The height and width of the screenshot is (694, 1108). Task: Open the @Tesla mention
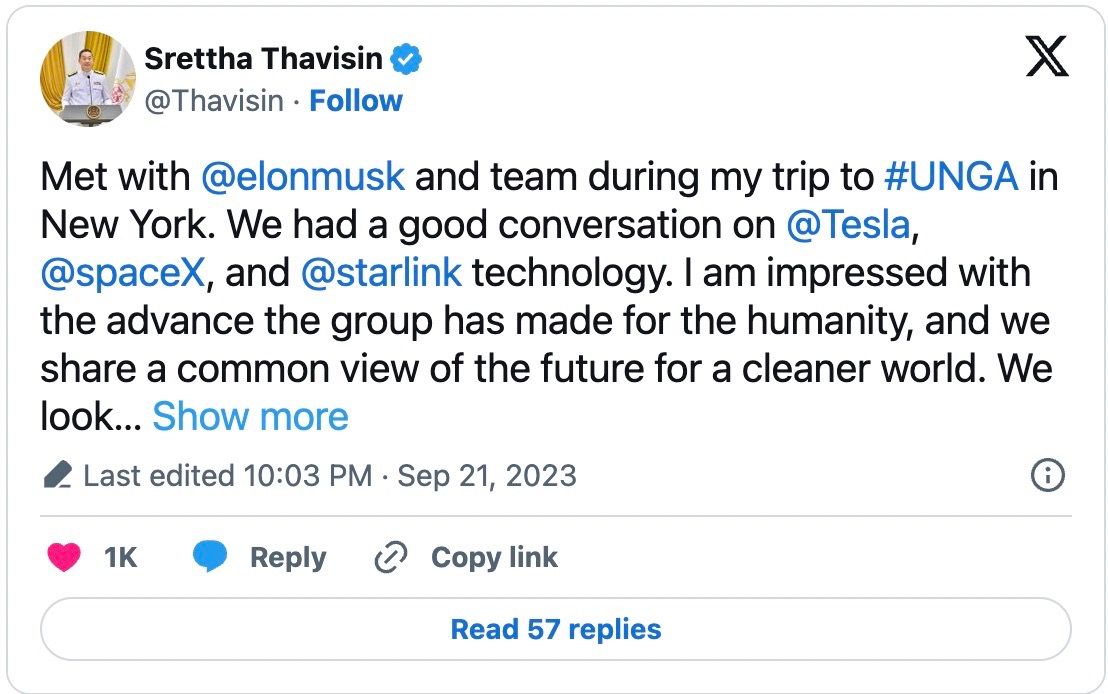[848, 225]
